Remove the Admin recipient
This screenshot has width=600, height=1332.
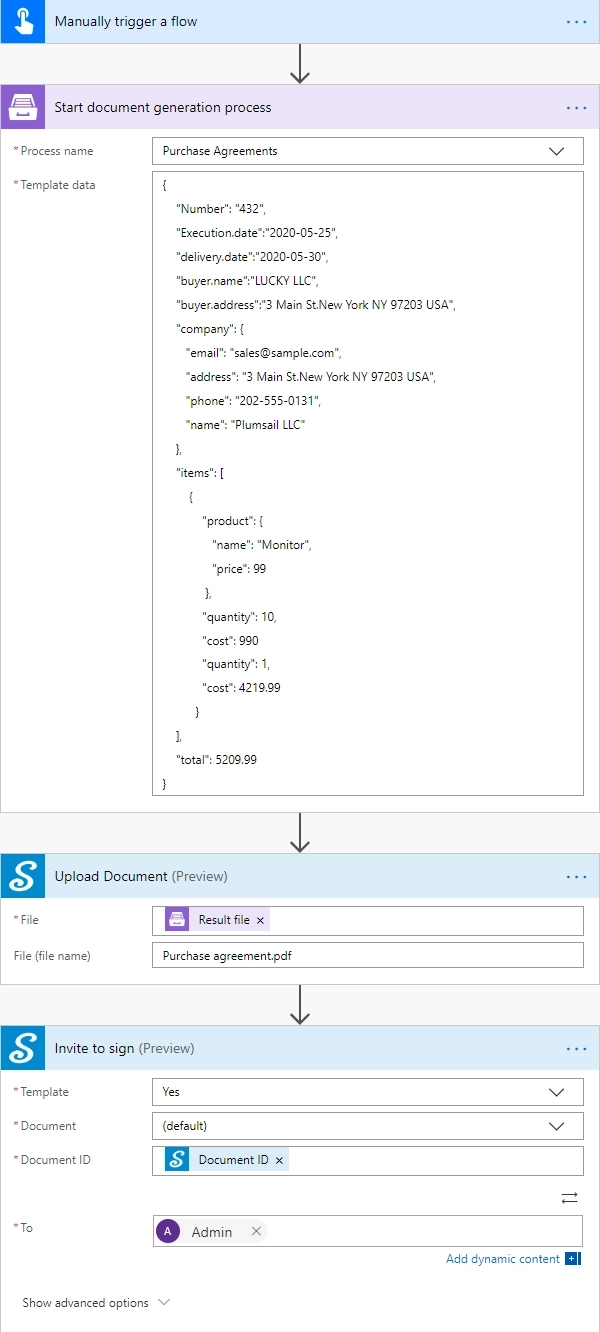coord(256,1232)
